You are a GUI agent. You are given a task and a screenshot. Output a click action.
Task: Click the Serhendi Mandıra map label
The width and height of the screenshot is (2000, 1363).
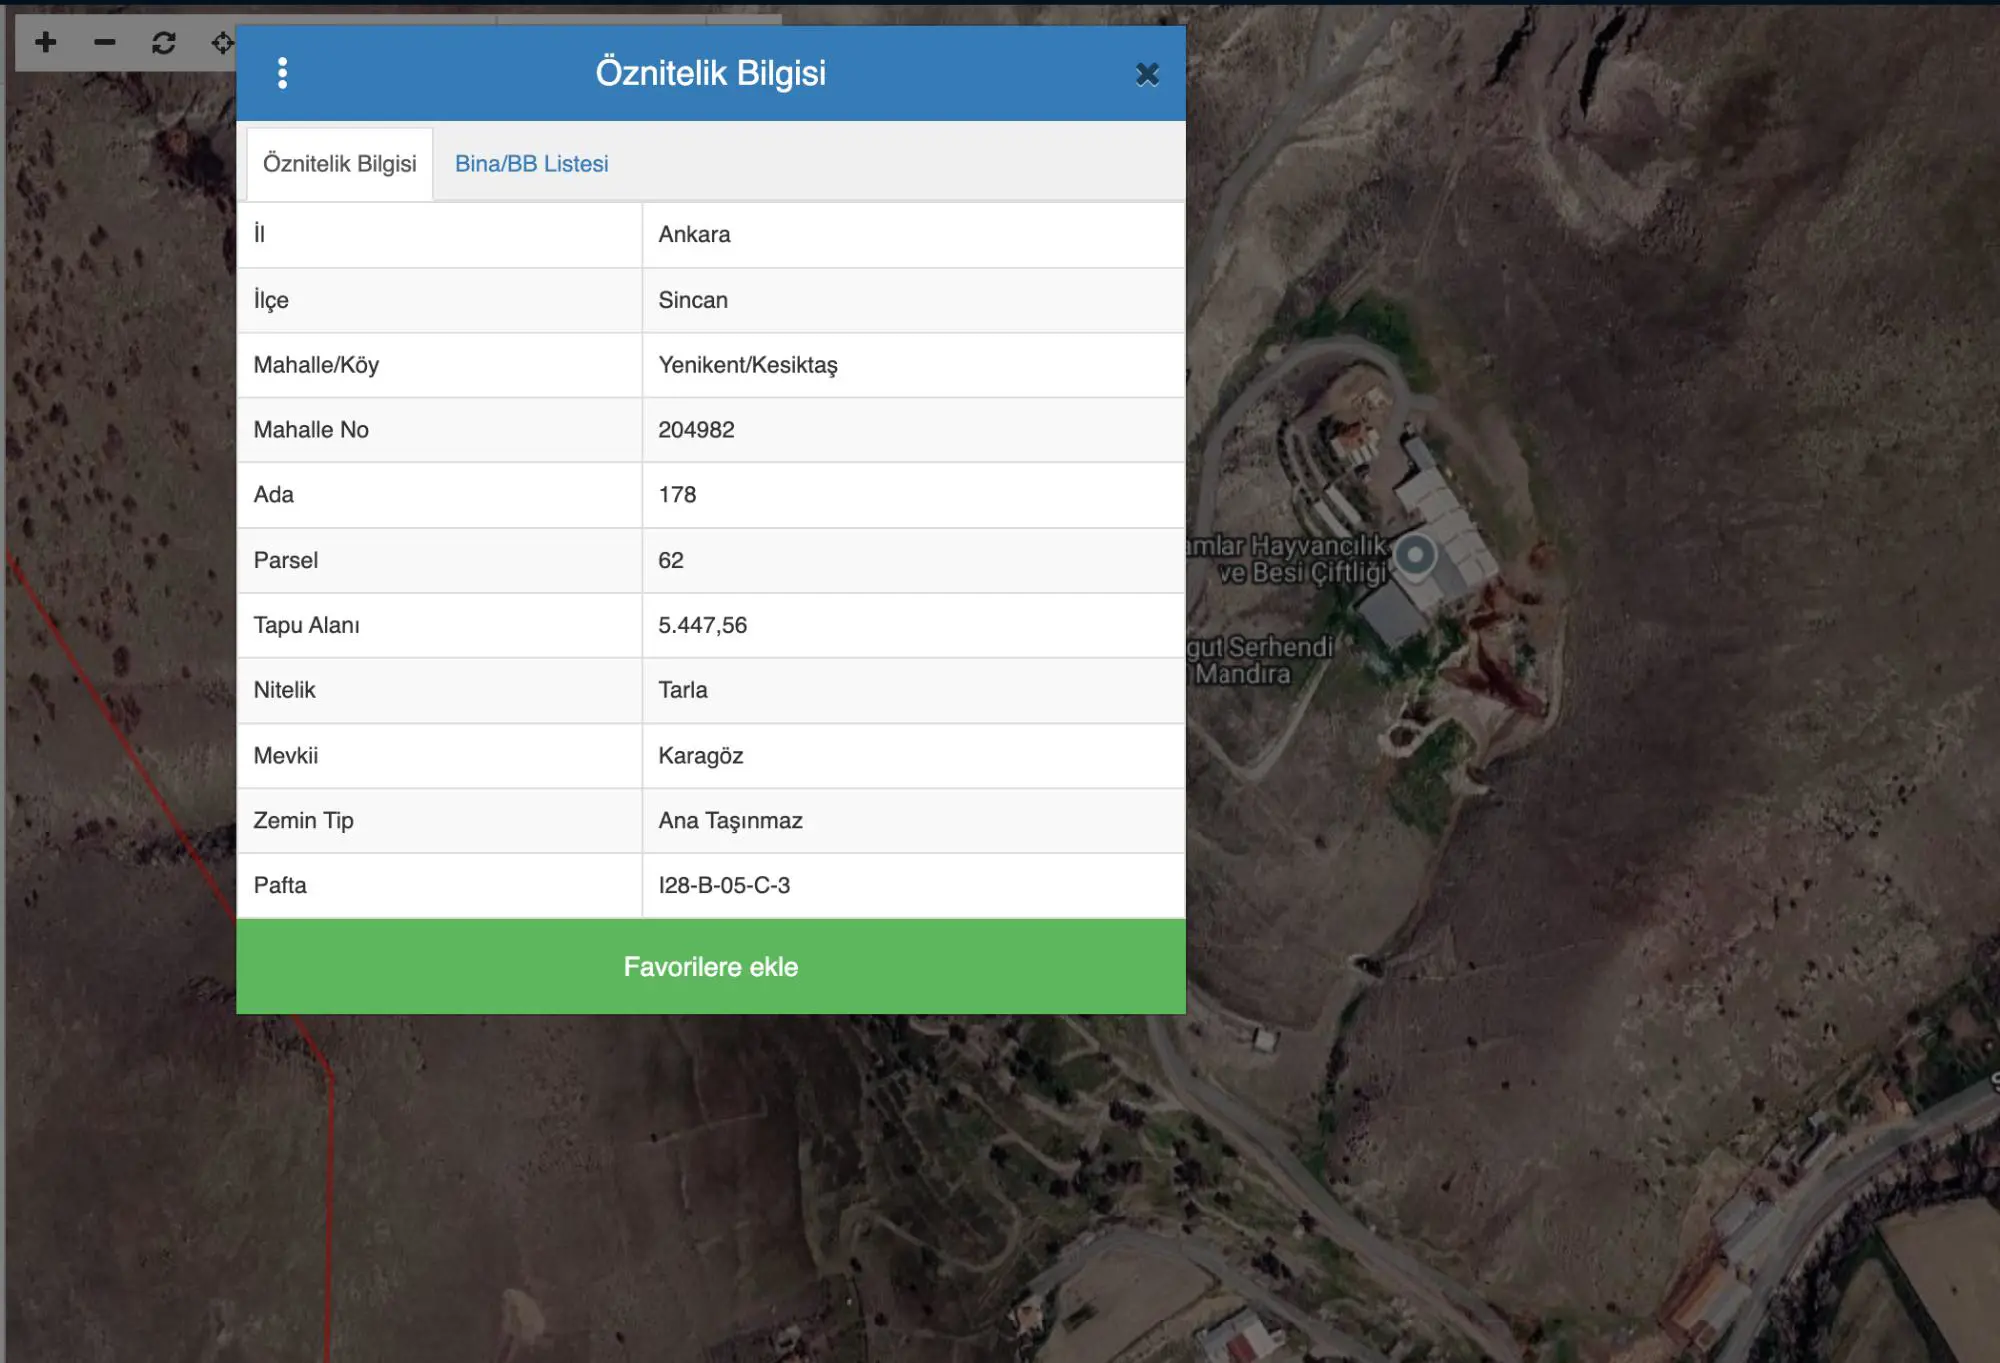click(1262, 661)
